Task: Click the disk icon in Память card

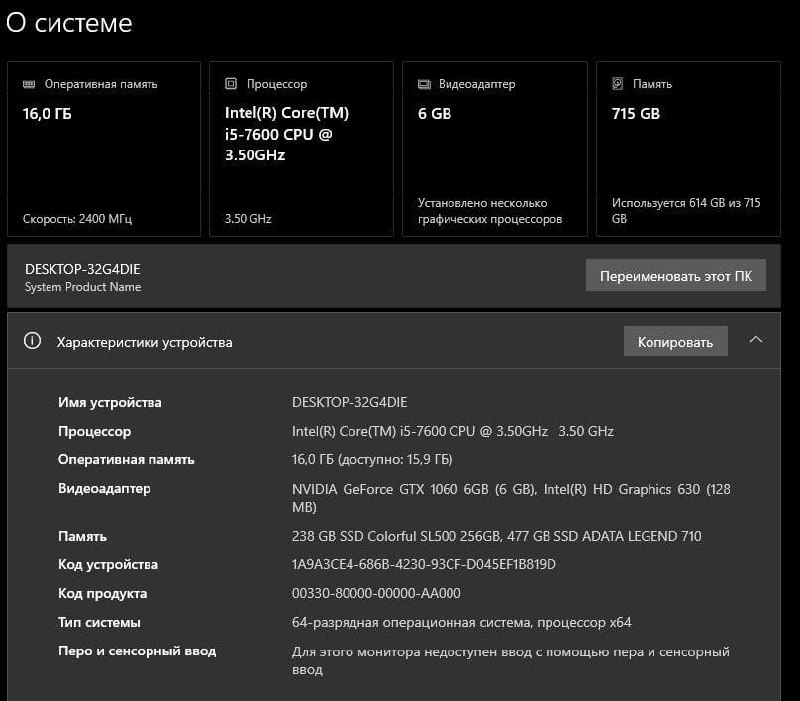Action: tap(618, 84)
